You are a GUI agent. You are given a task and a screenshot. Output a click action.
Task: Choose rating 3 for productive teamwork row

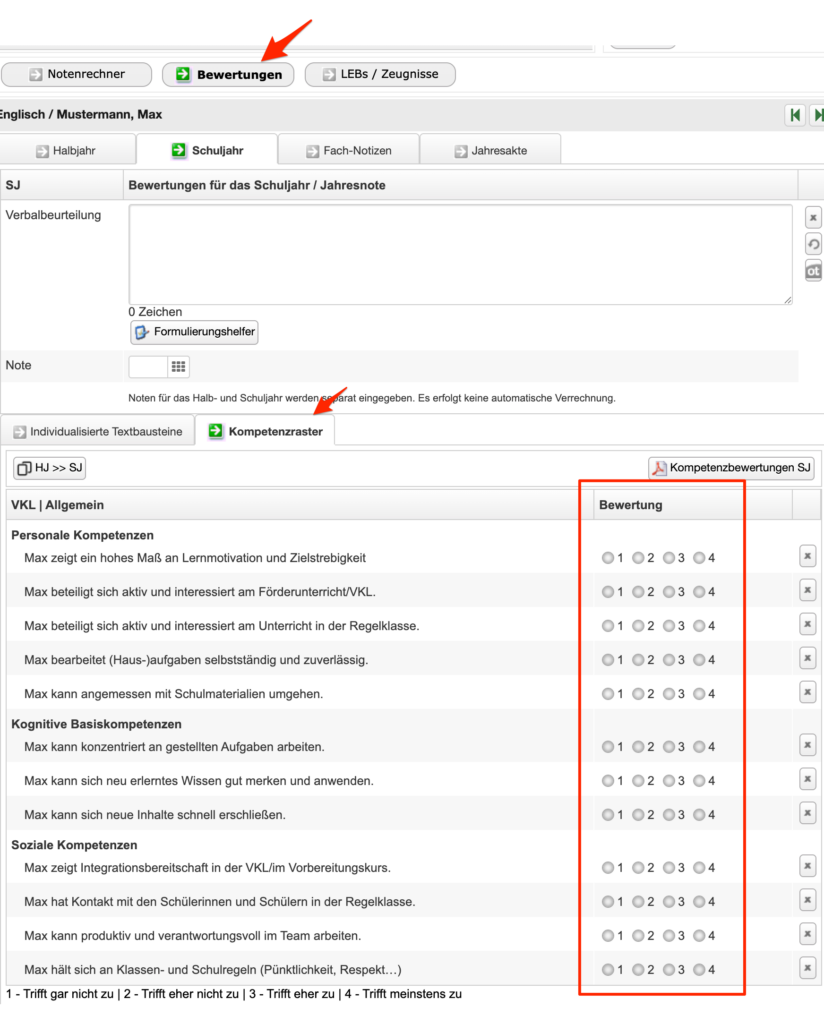point(668,936)
